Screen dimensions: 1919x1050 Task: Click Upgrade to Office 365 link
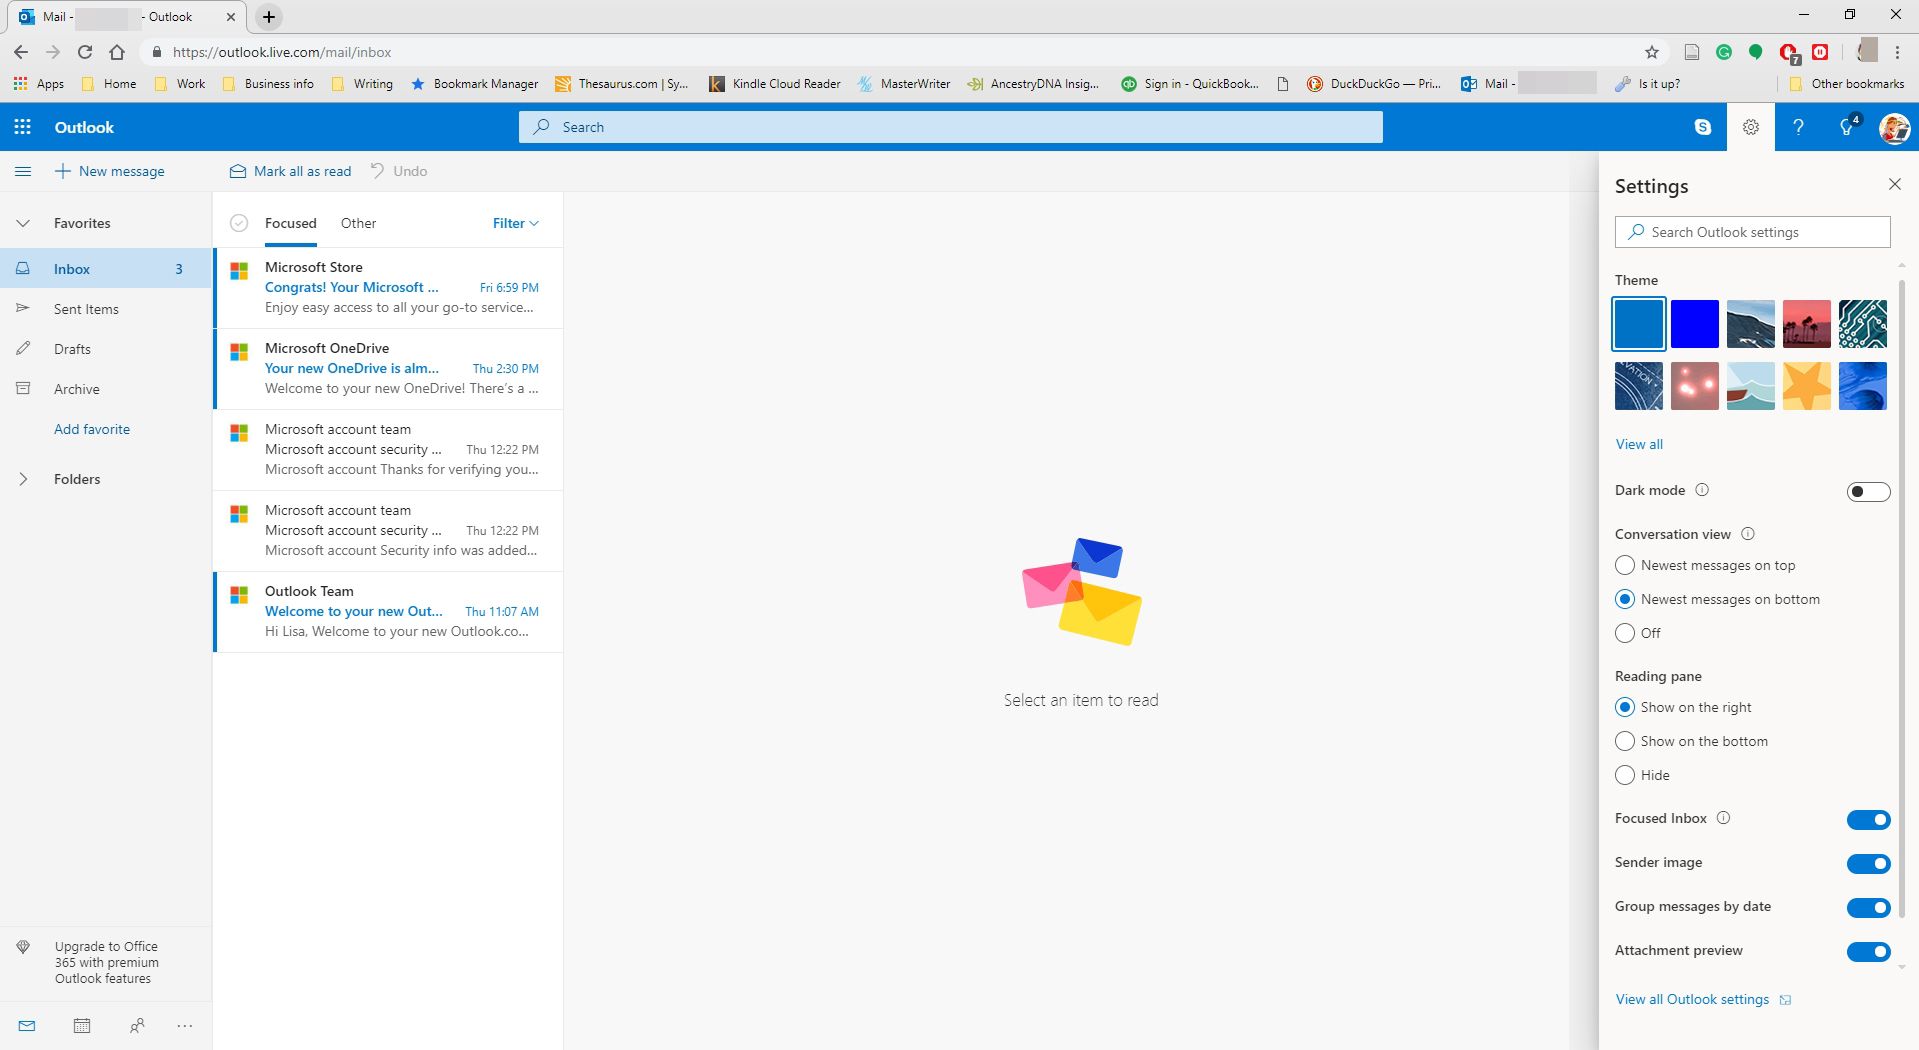click(x=106, y=962)
